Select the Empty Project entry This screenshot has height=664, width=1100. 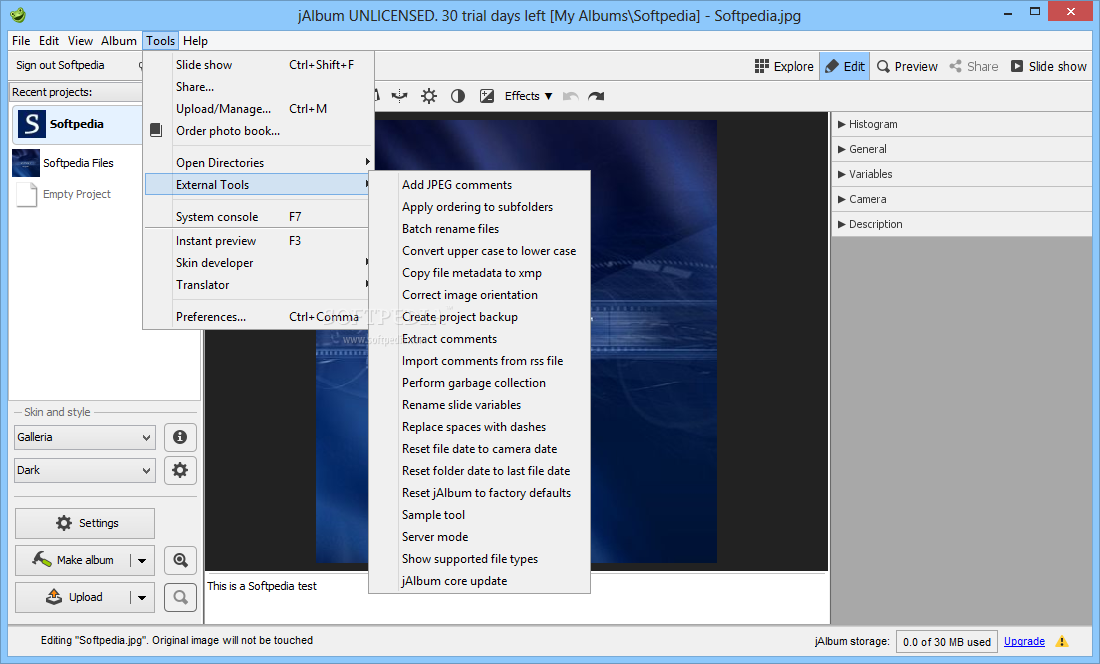[77, 194]
